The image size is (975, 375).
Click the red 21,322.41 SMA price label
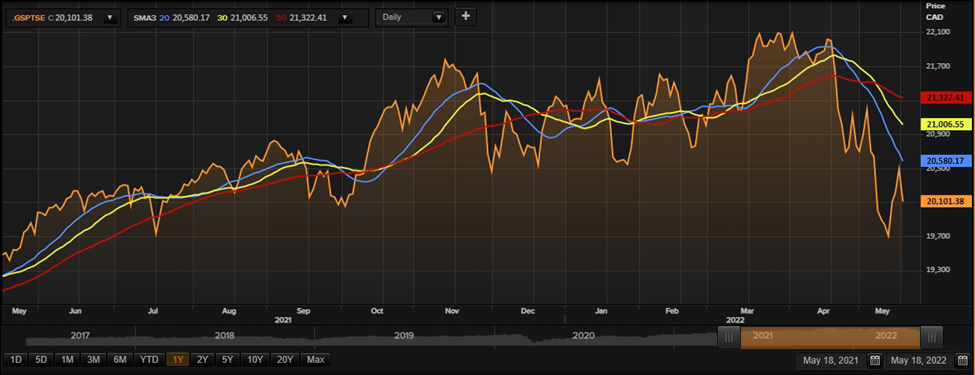945,98
